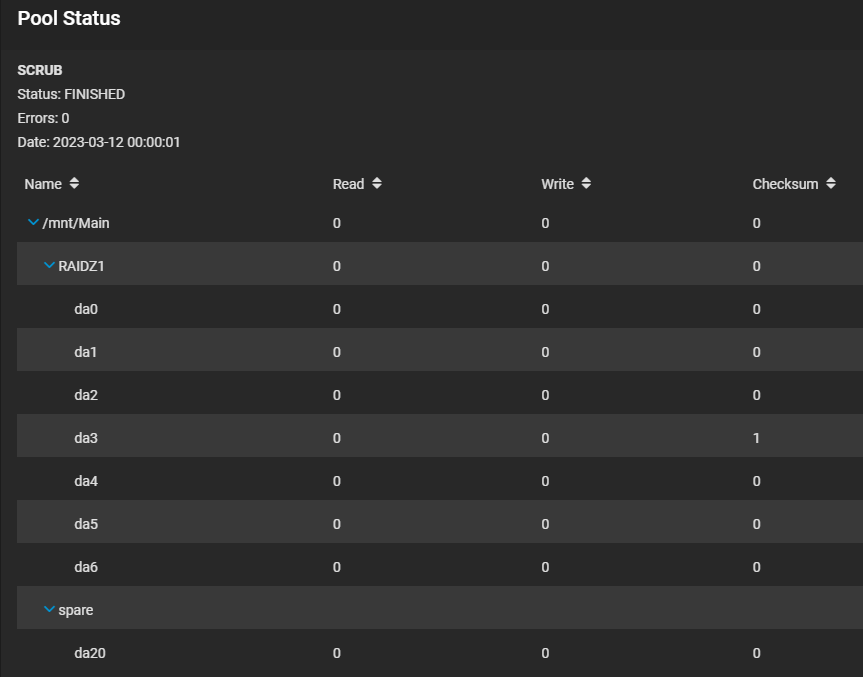
Task: Select the da5 disk row
Action: 86,524
